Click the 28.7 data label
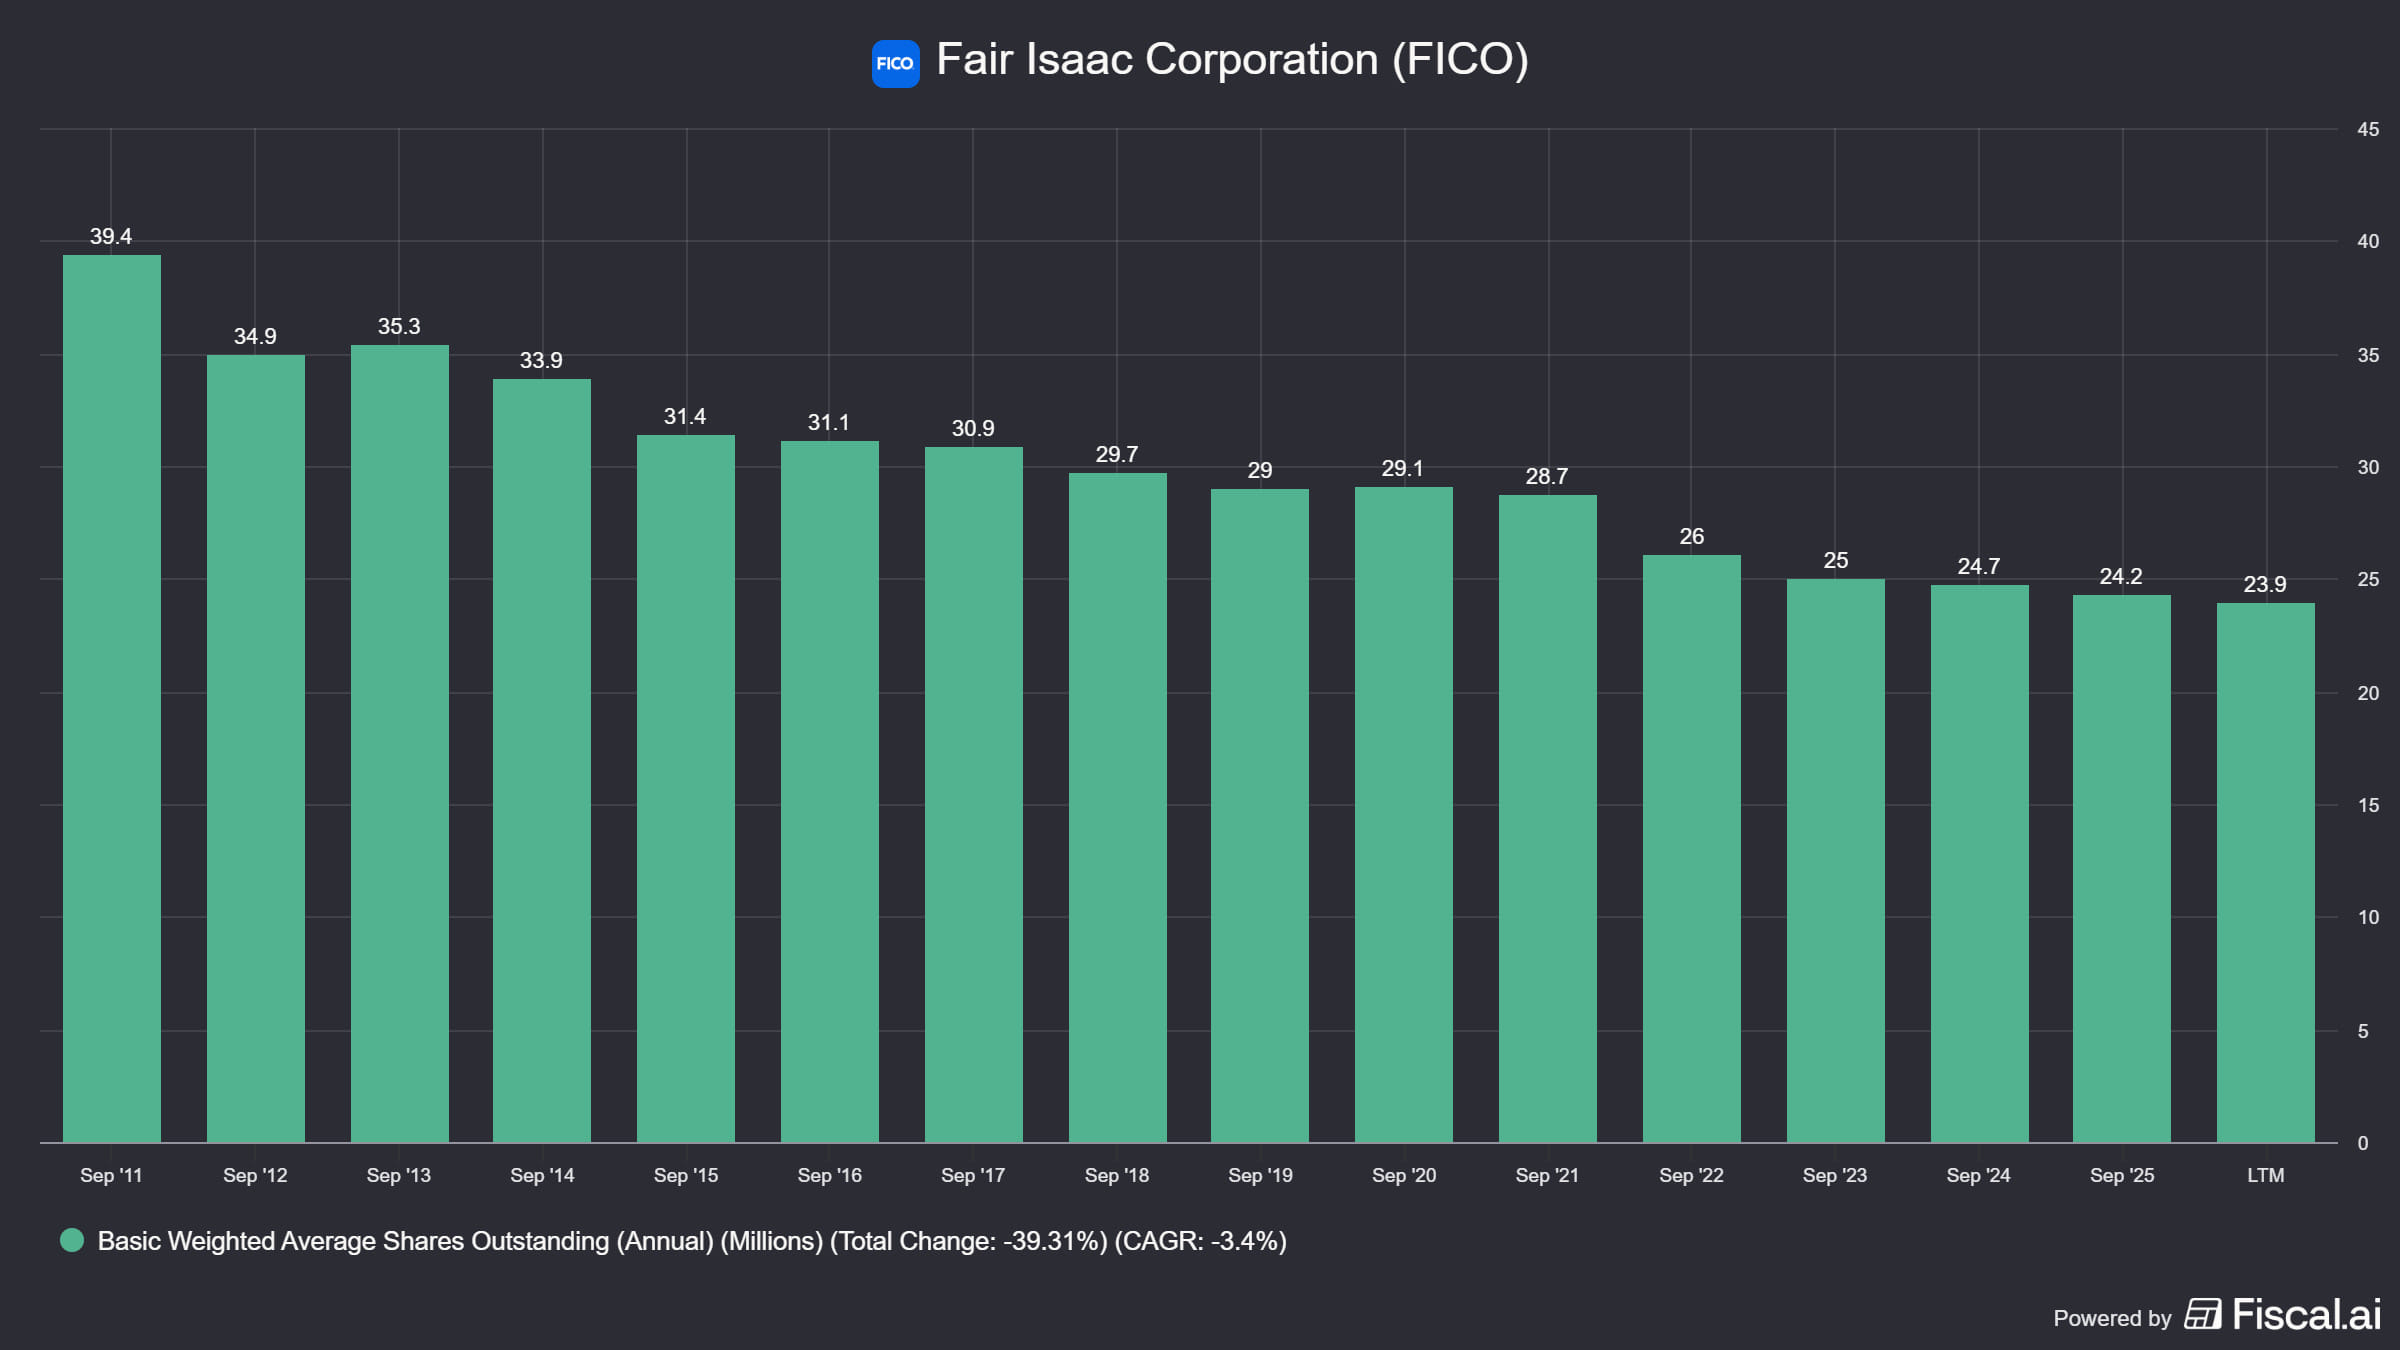This screenshot has height=1350, width=2400. click(1547, 477)
